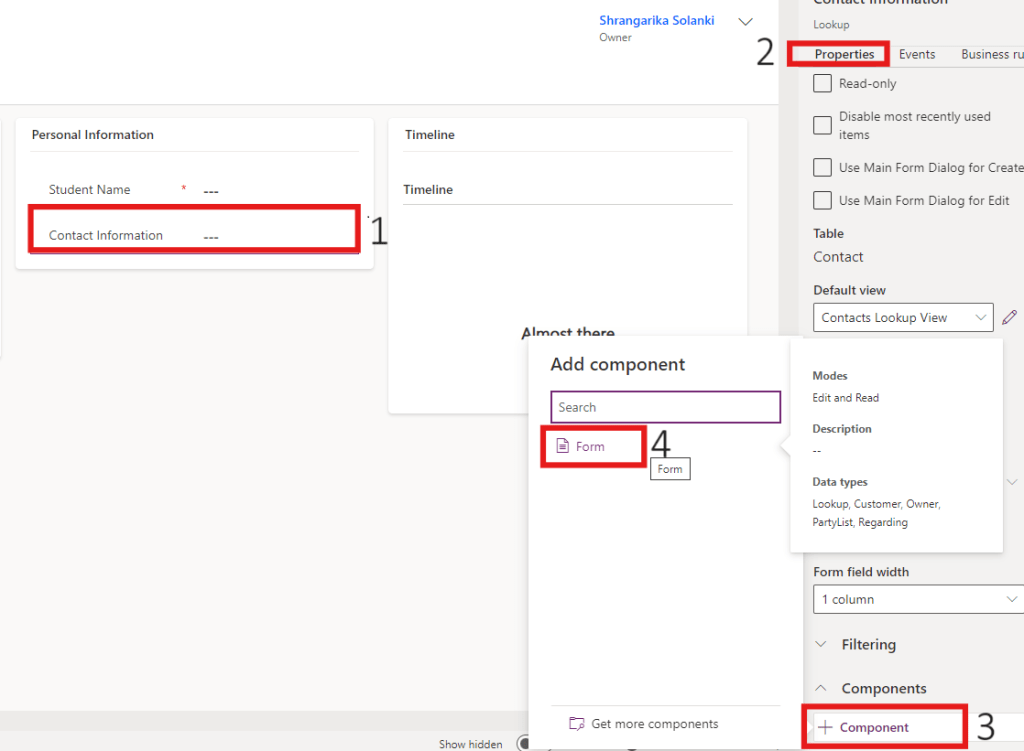1024x751 pixels.
Task: Click the plus icon next to Component
Action: 825,727
